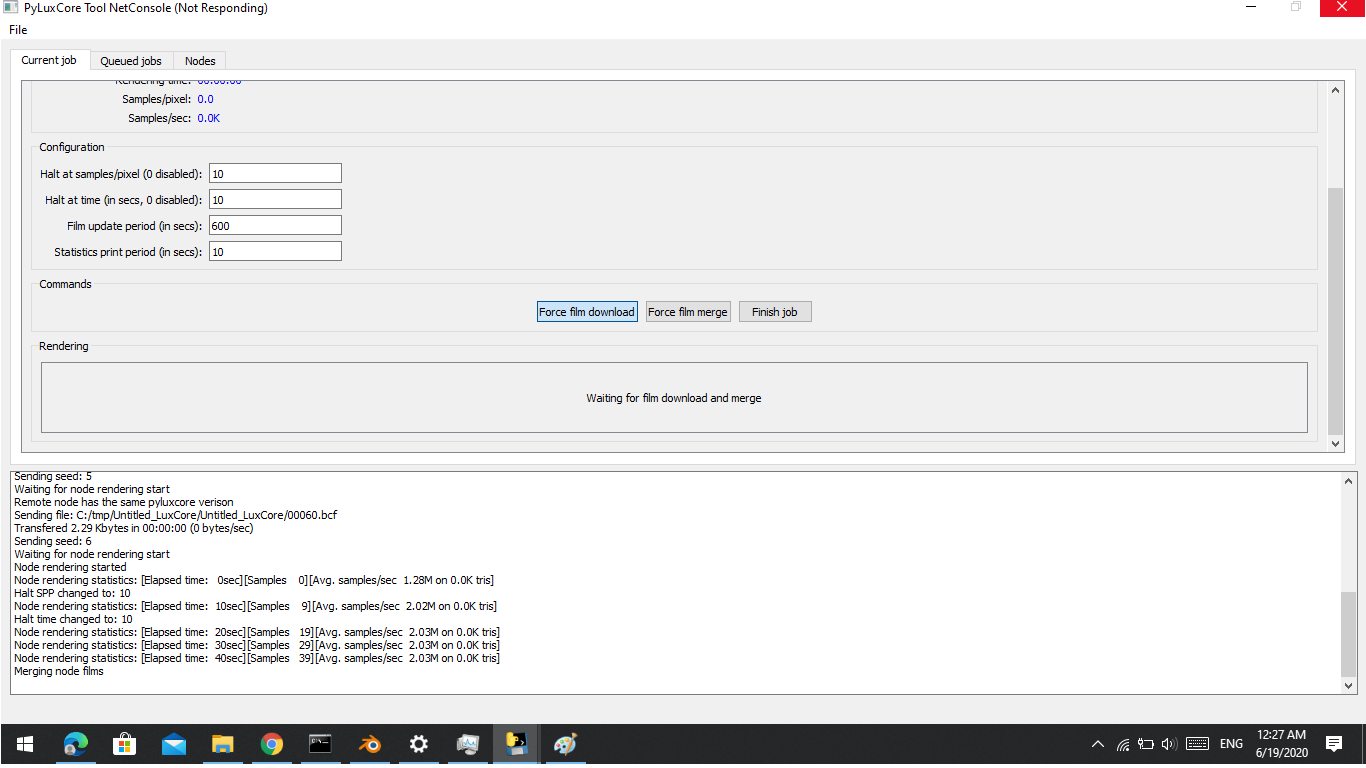
Task: Click the "Sending seed: 6" log line
Action: [x=53, y=541]
